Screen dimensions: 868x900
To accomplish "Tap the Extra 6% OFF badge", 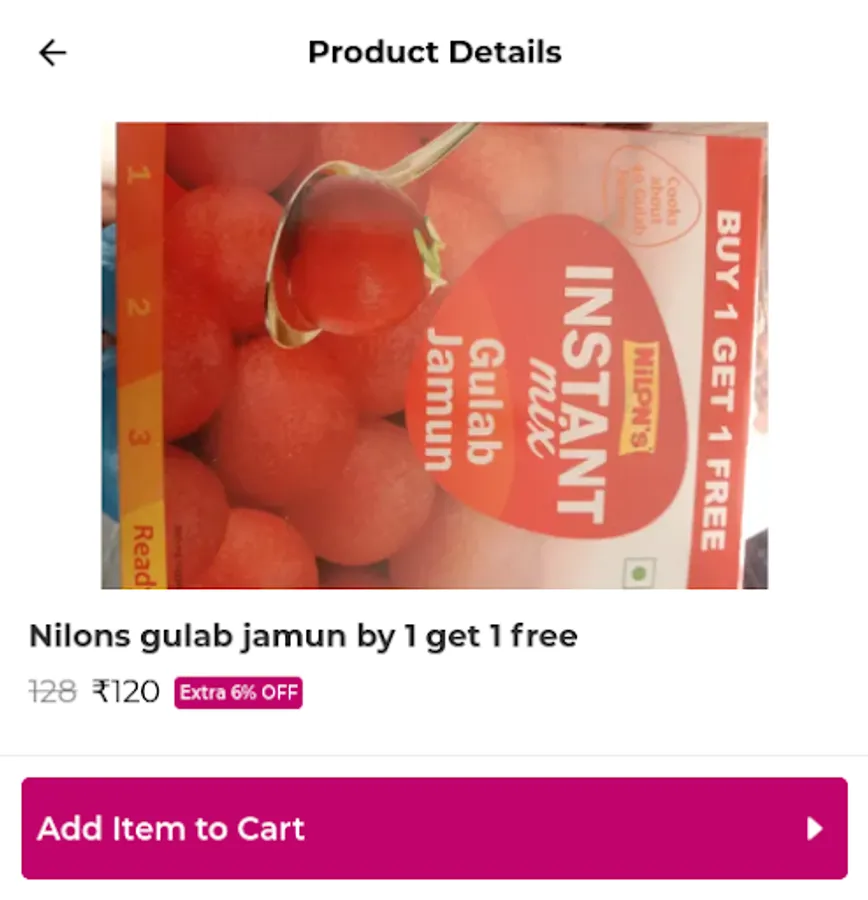I will [x=238, y=693].
